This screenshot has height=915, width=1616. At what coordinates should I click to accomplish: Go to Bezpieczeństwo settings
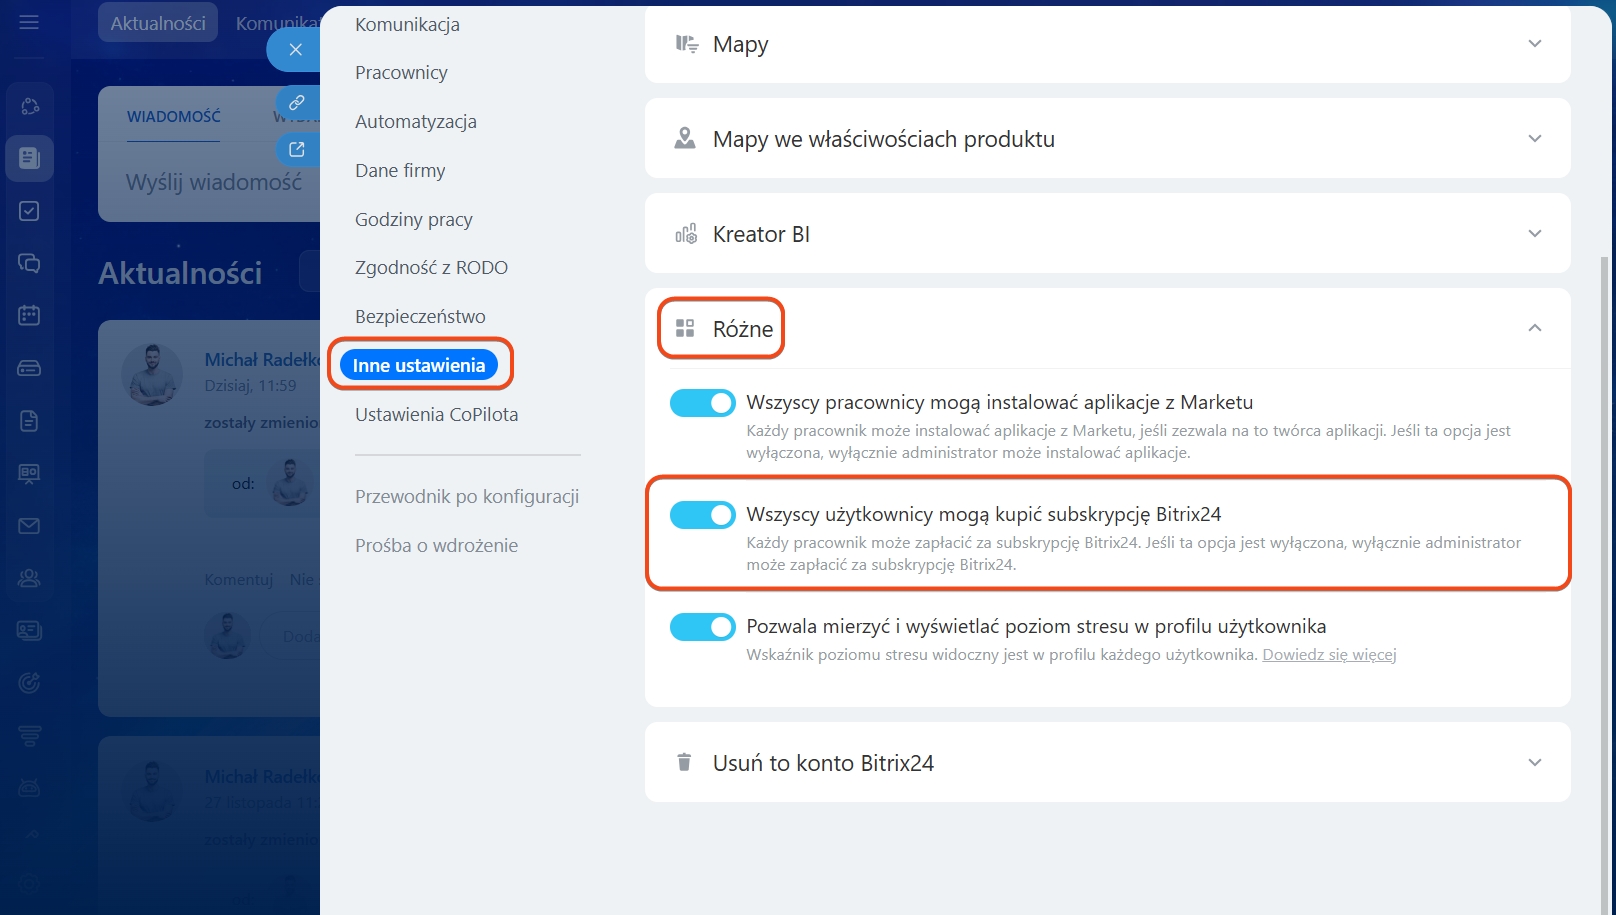coord(420,316)
